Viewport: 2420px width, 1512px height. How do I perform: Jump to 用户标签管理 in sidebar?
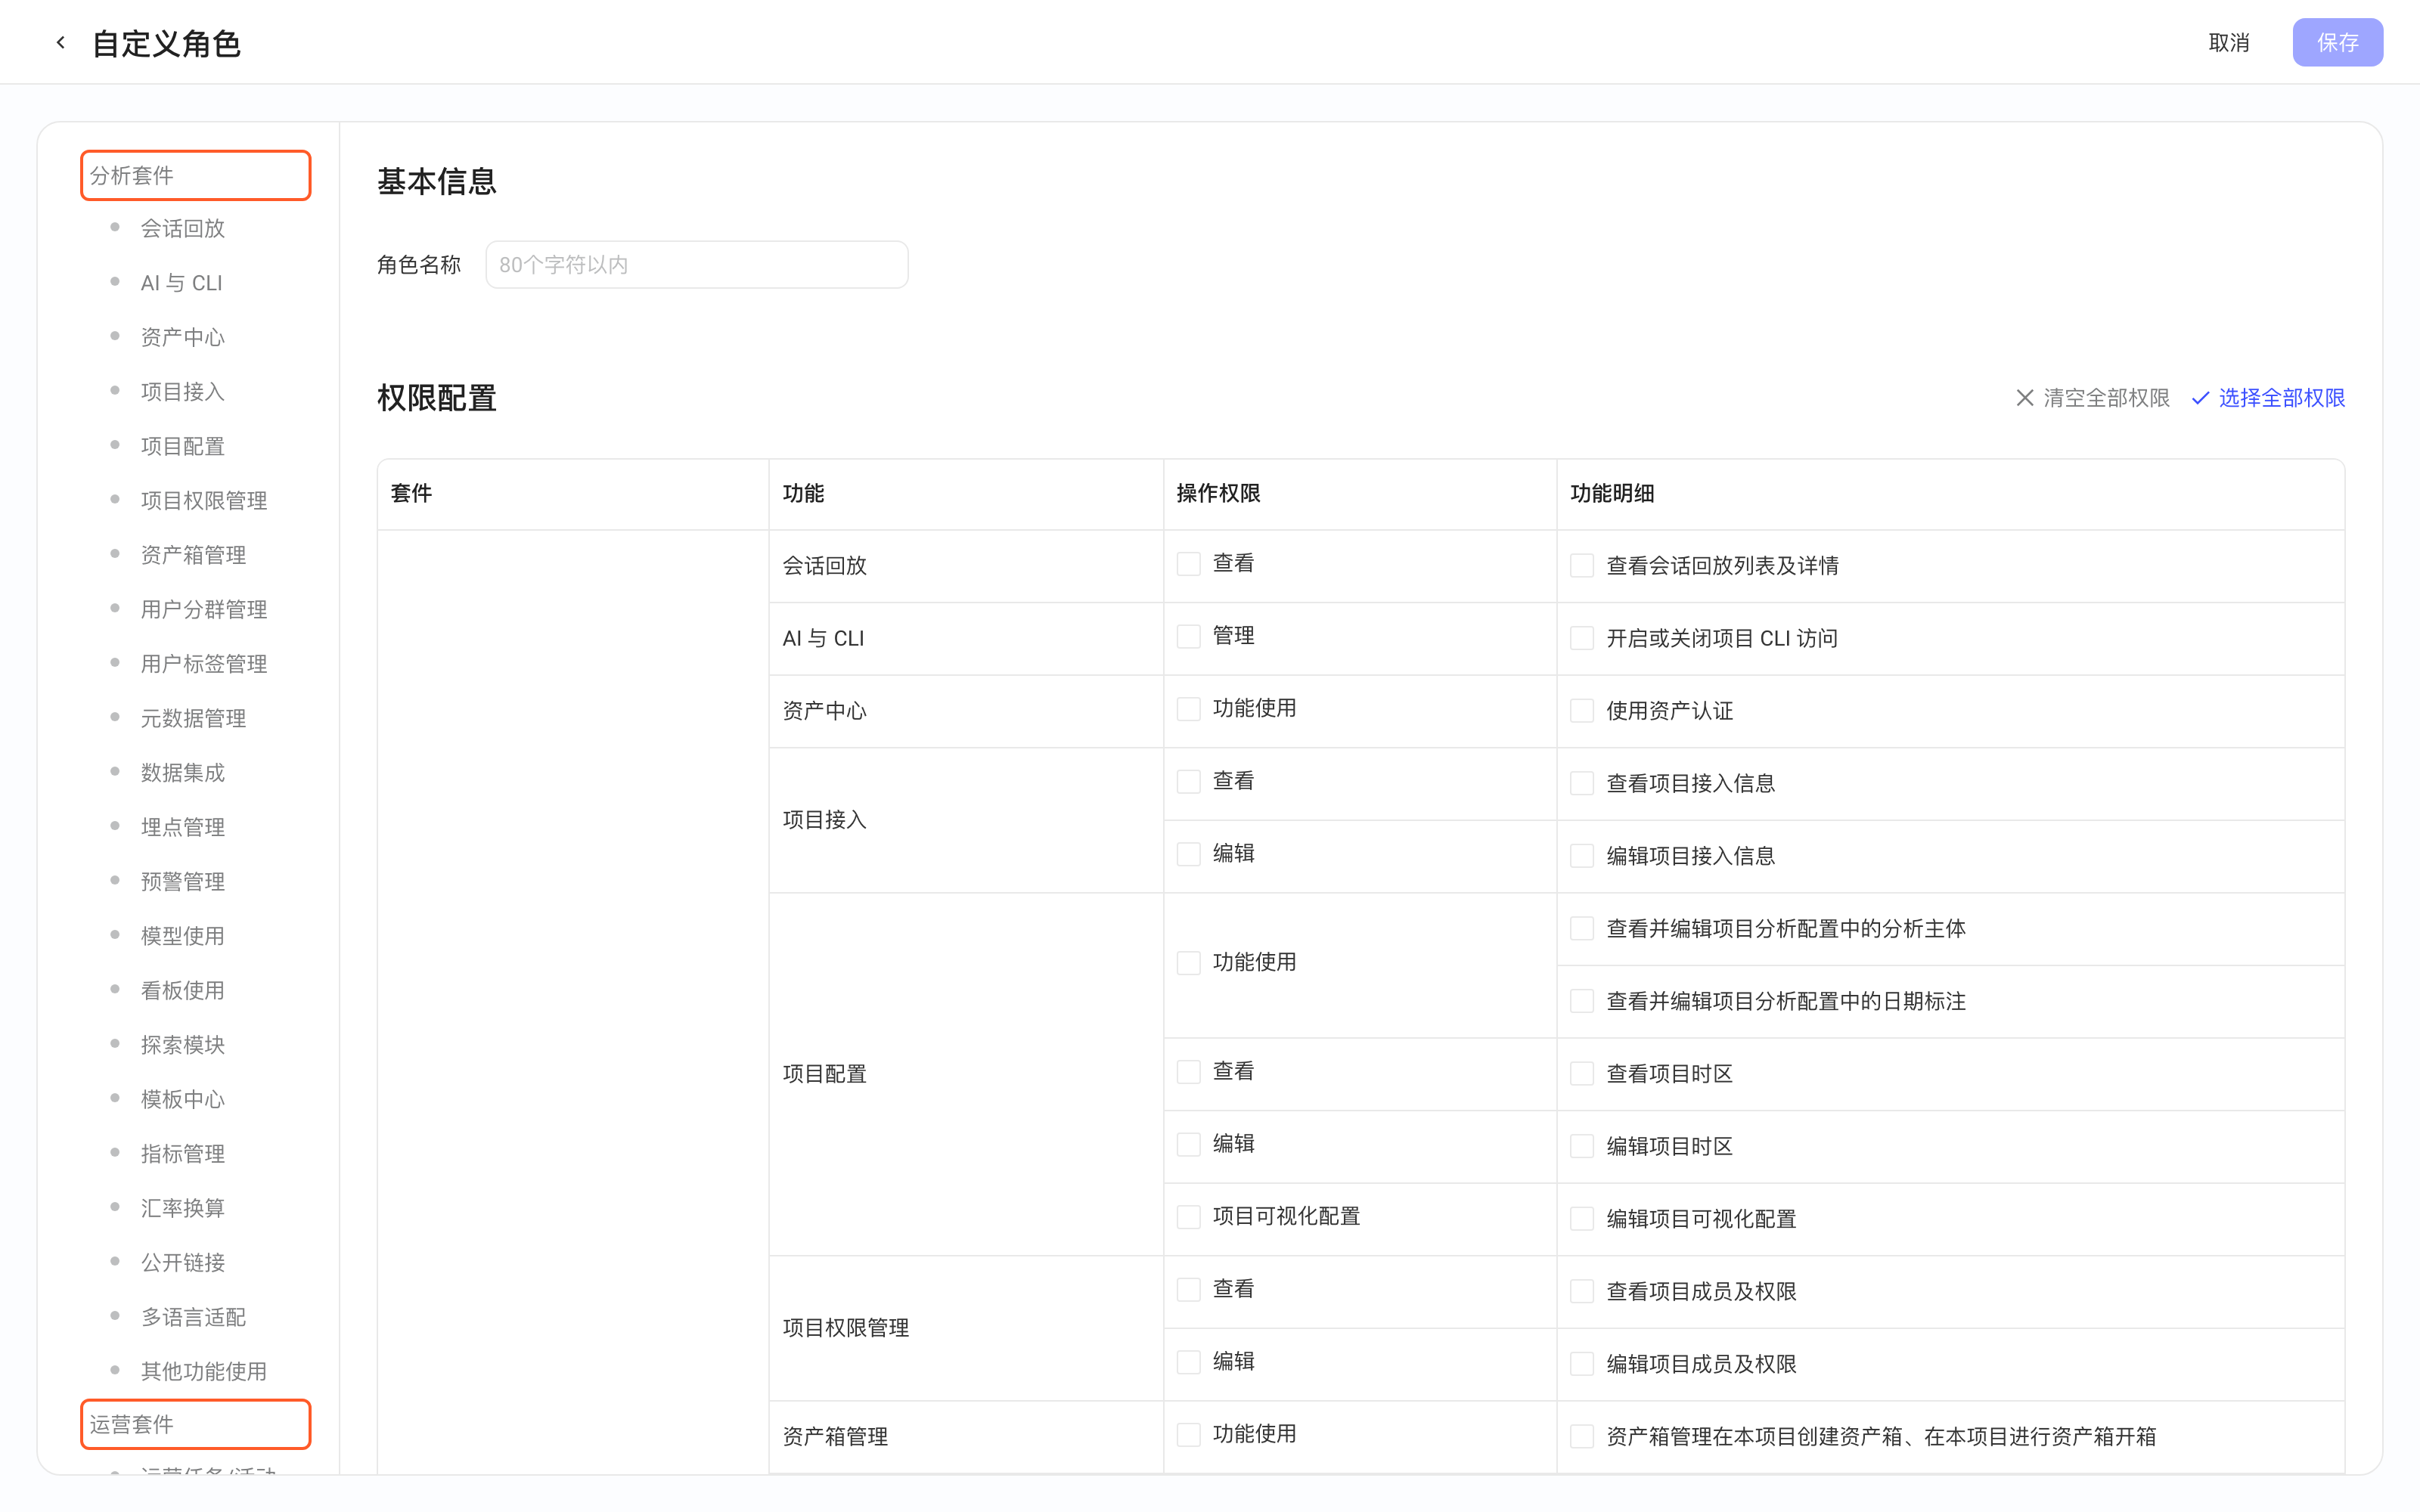[204, 664]
